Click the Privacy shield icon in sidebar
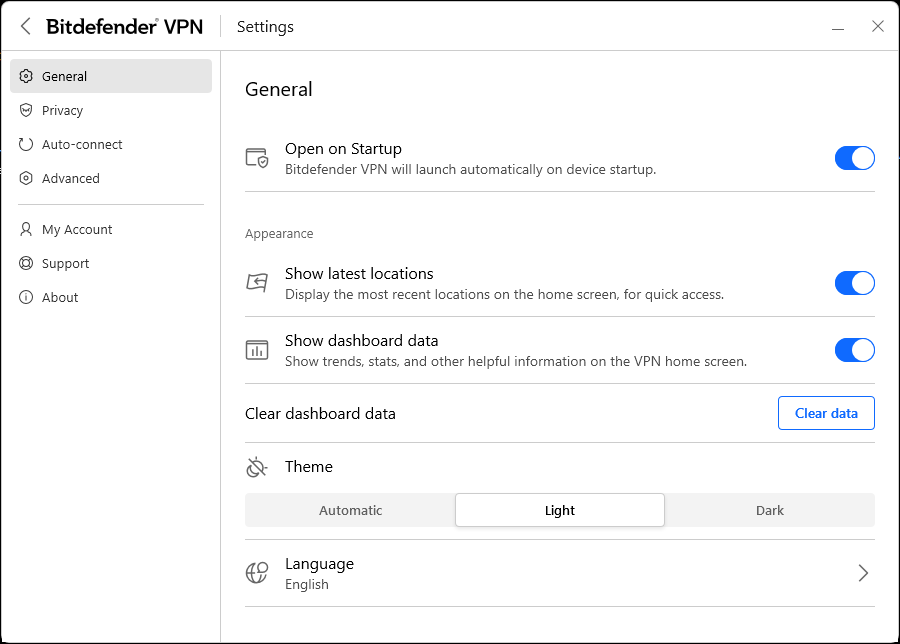The height and width of the screenshot is (644, 900). click(26, 111)
